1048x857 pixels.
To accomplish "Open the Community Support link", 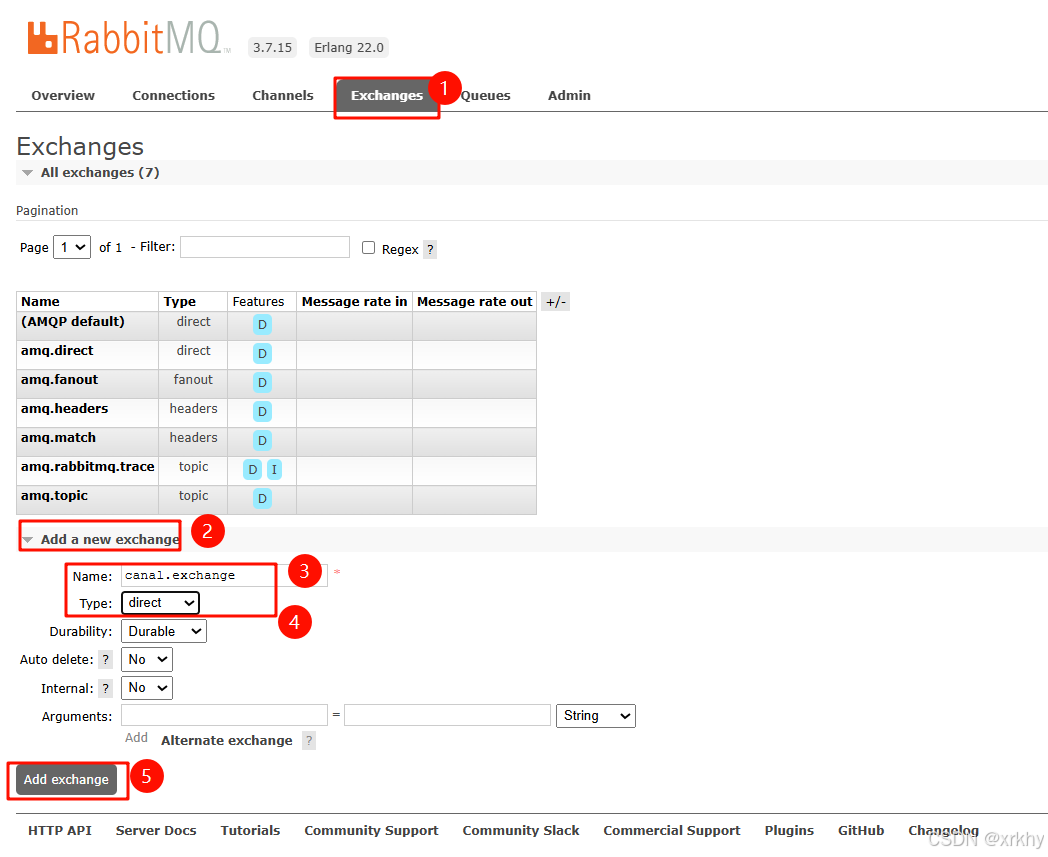I will [x=372, y=830].
